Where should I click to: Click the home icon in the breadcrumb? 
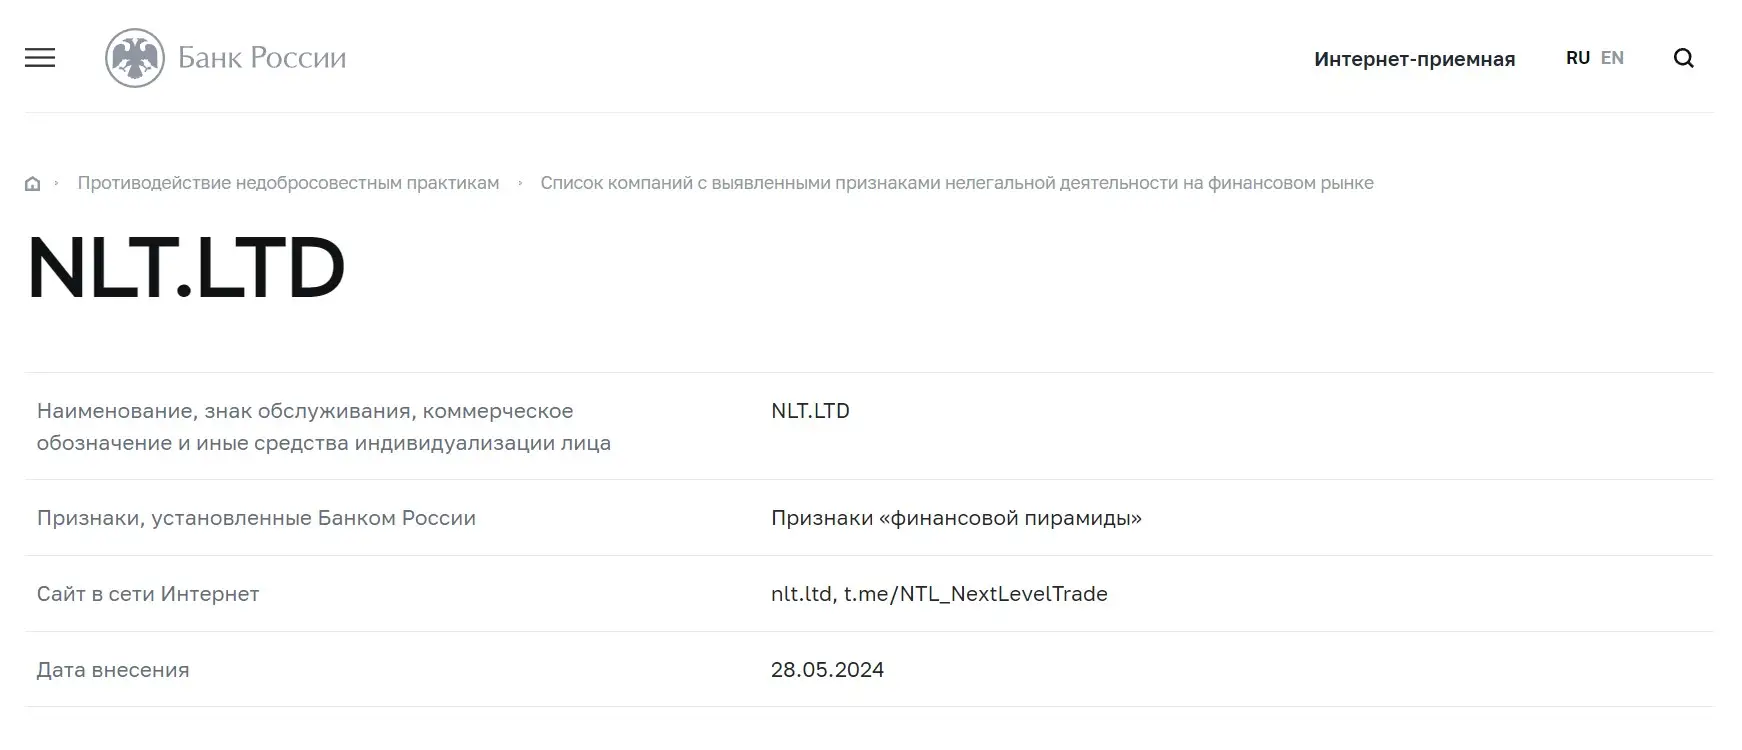[33, 183]
